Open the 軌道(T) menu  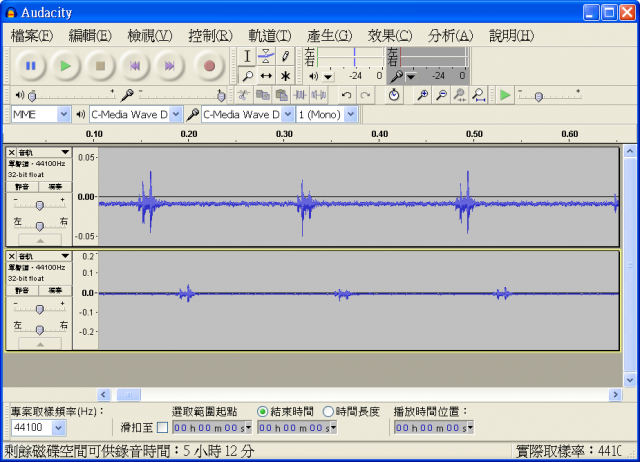coord(270,36)
